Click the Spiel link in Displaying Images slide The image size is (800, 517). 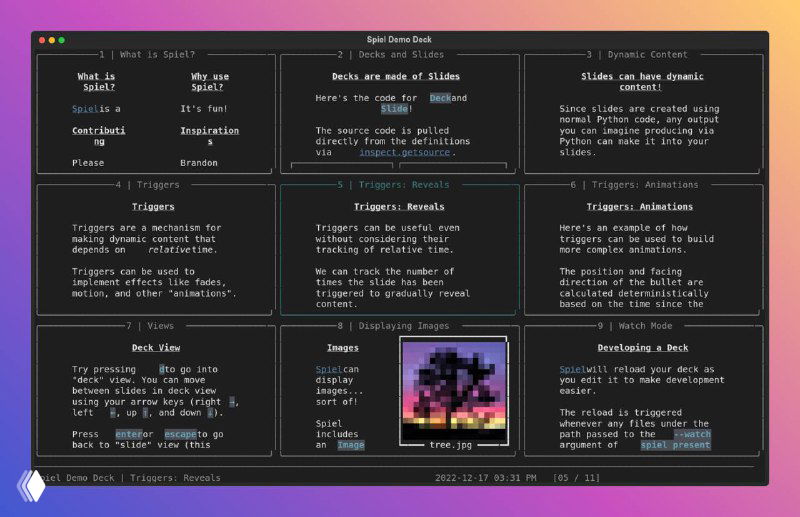pos(329,369)
